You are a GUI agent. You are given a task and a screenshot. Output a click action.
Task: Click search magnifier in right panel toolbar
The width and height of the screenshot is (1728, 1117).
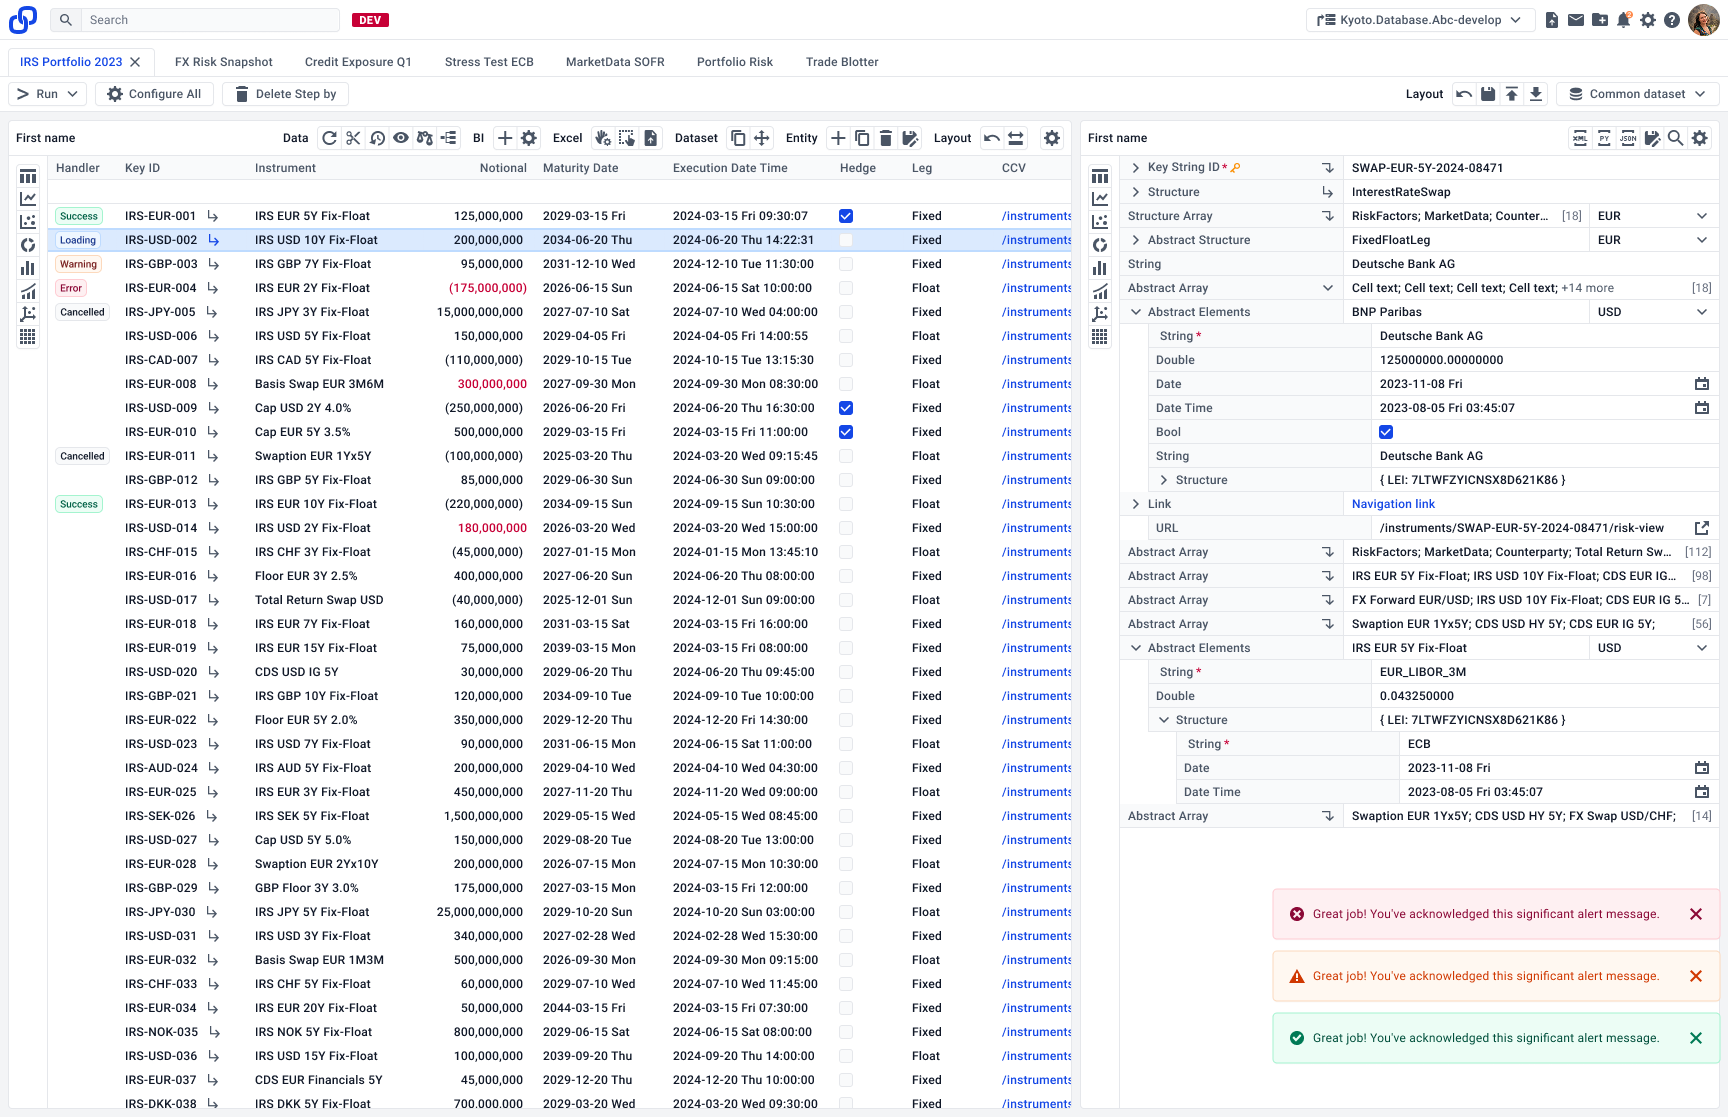tap(1675, 138)
